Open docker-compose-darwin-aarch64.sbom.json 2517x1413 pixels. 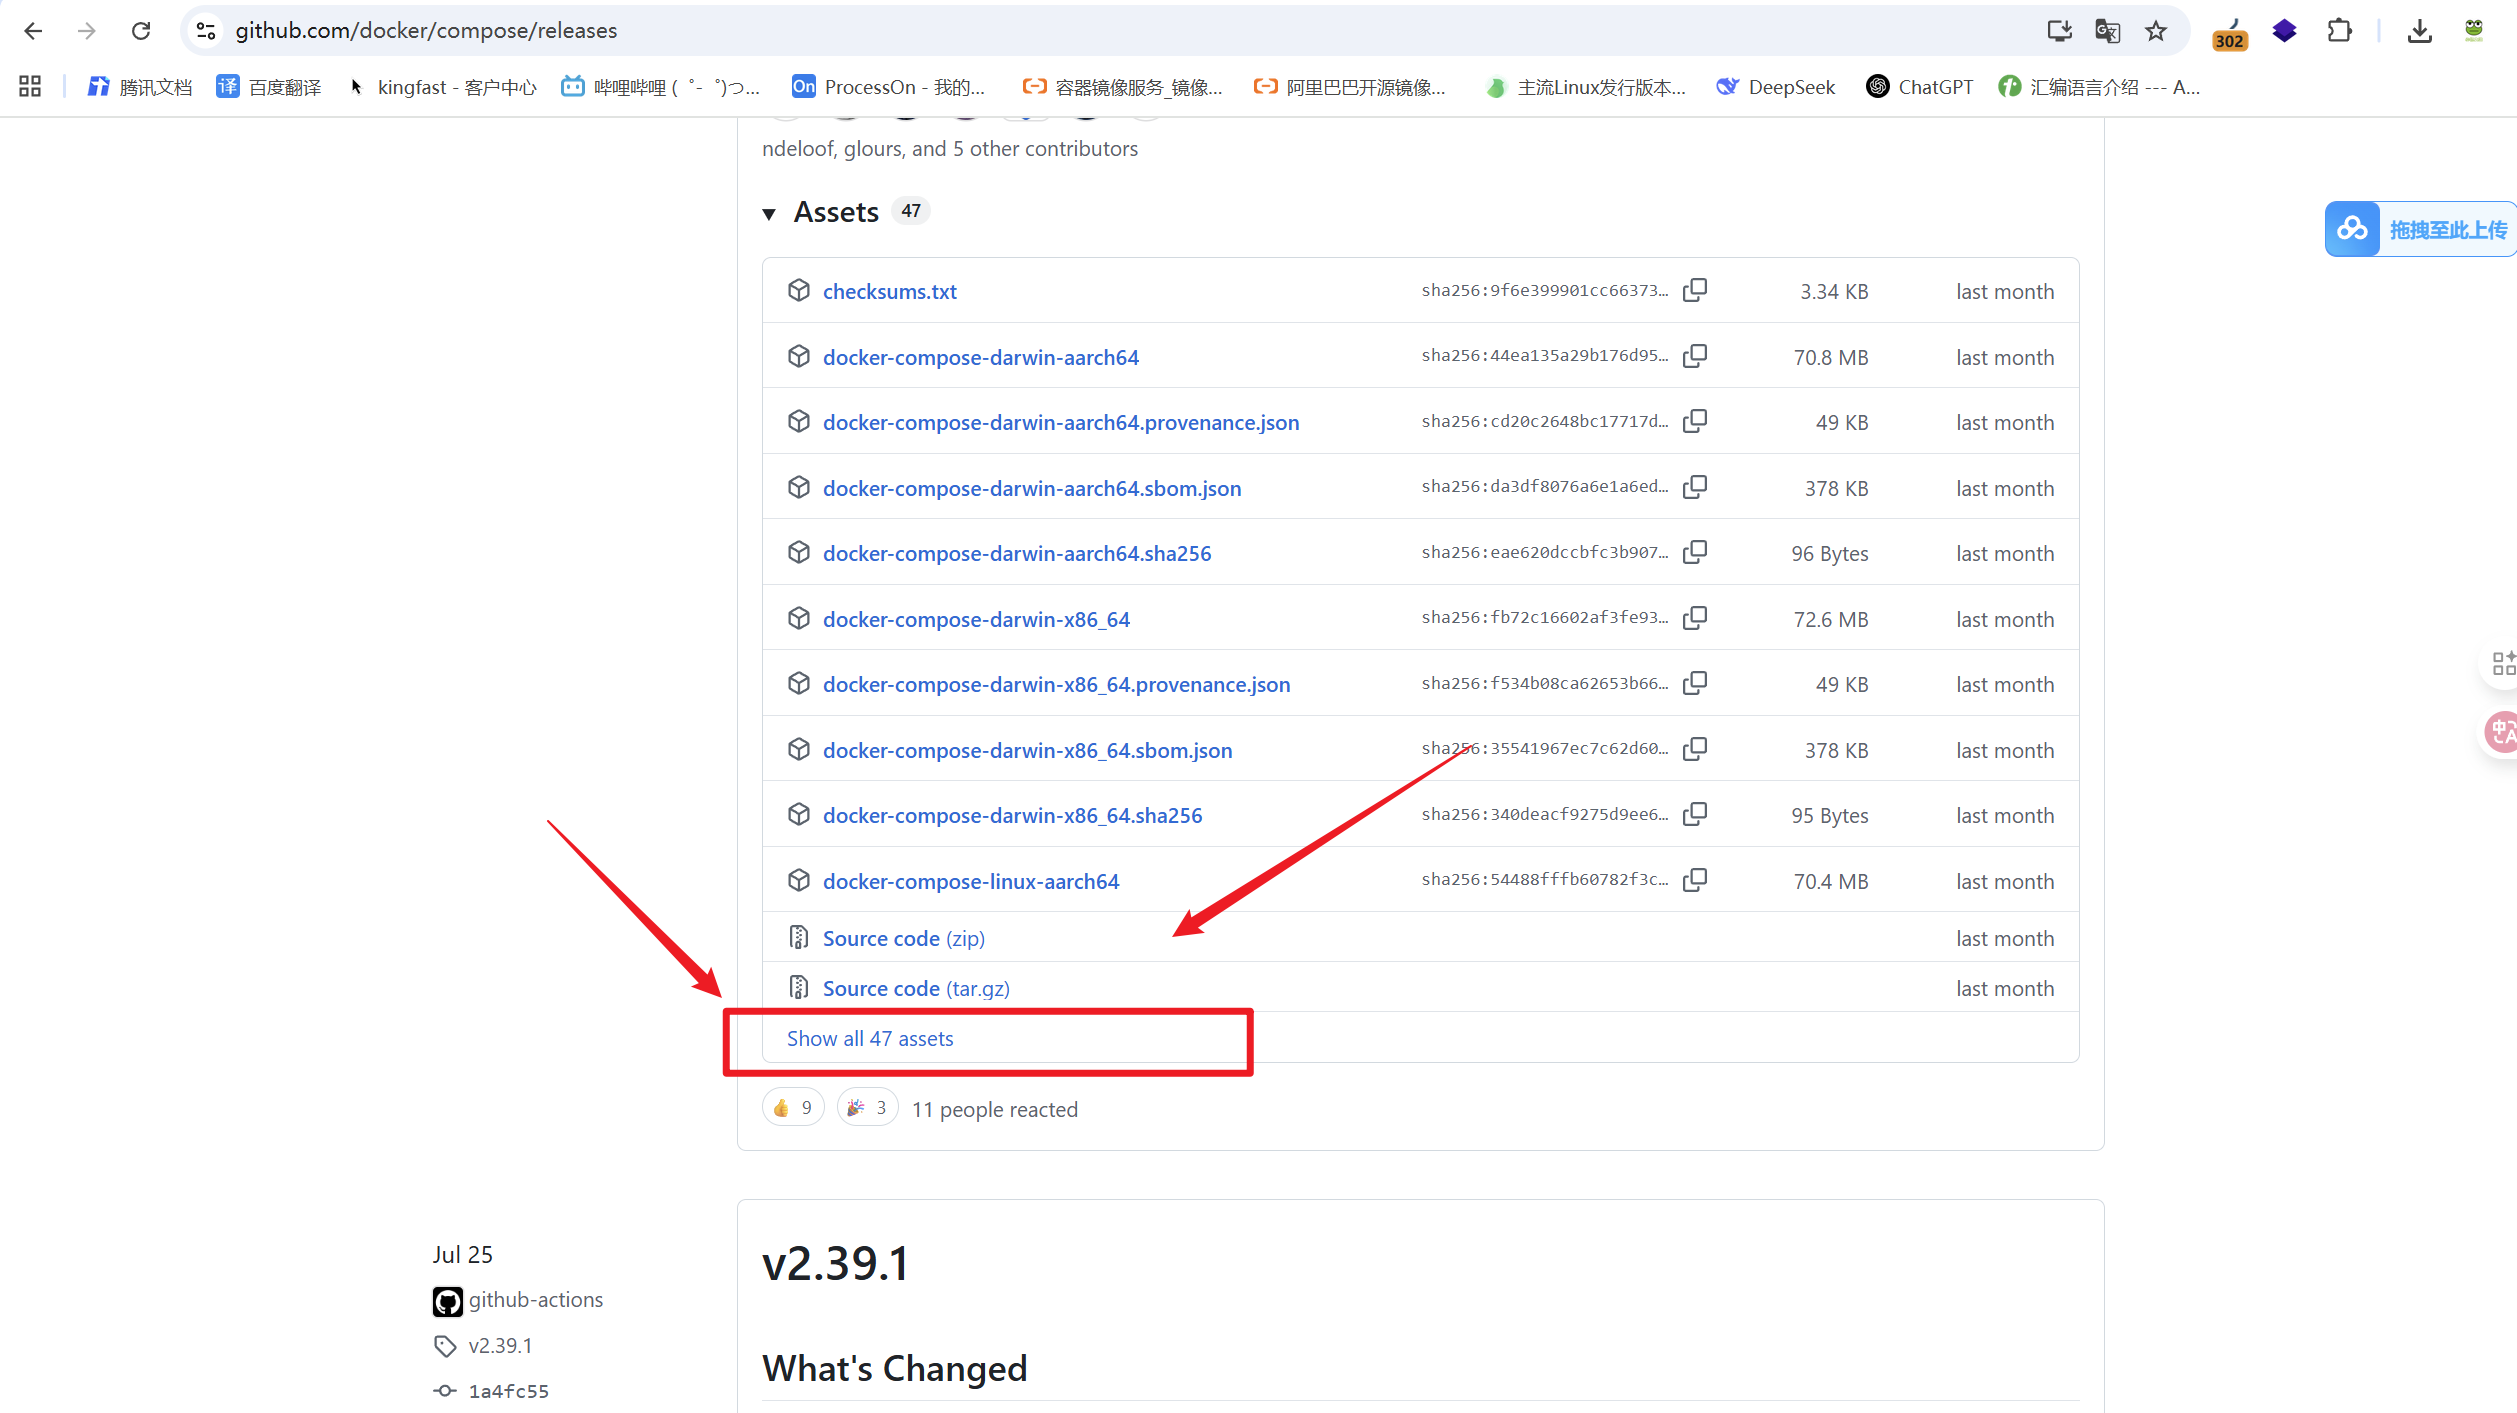(1032, 489)
